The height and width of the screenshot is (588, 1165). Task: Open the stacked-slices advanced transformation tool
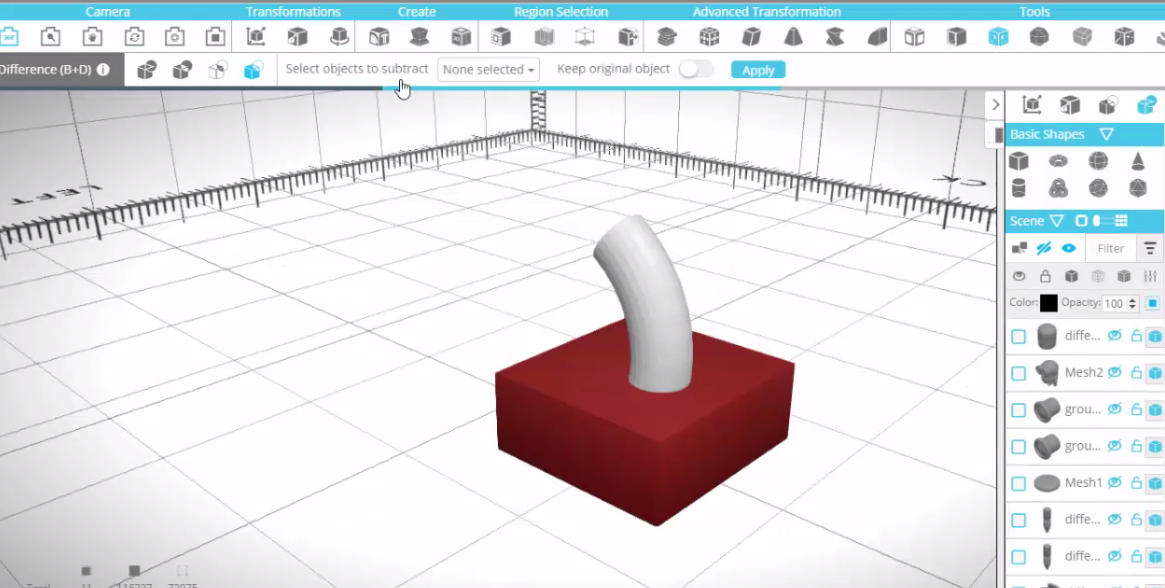point(667,36)
